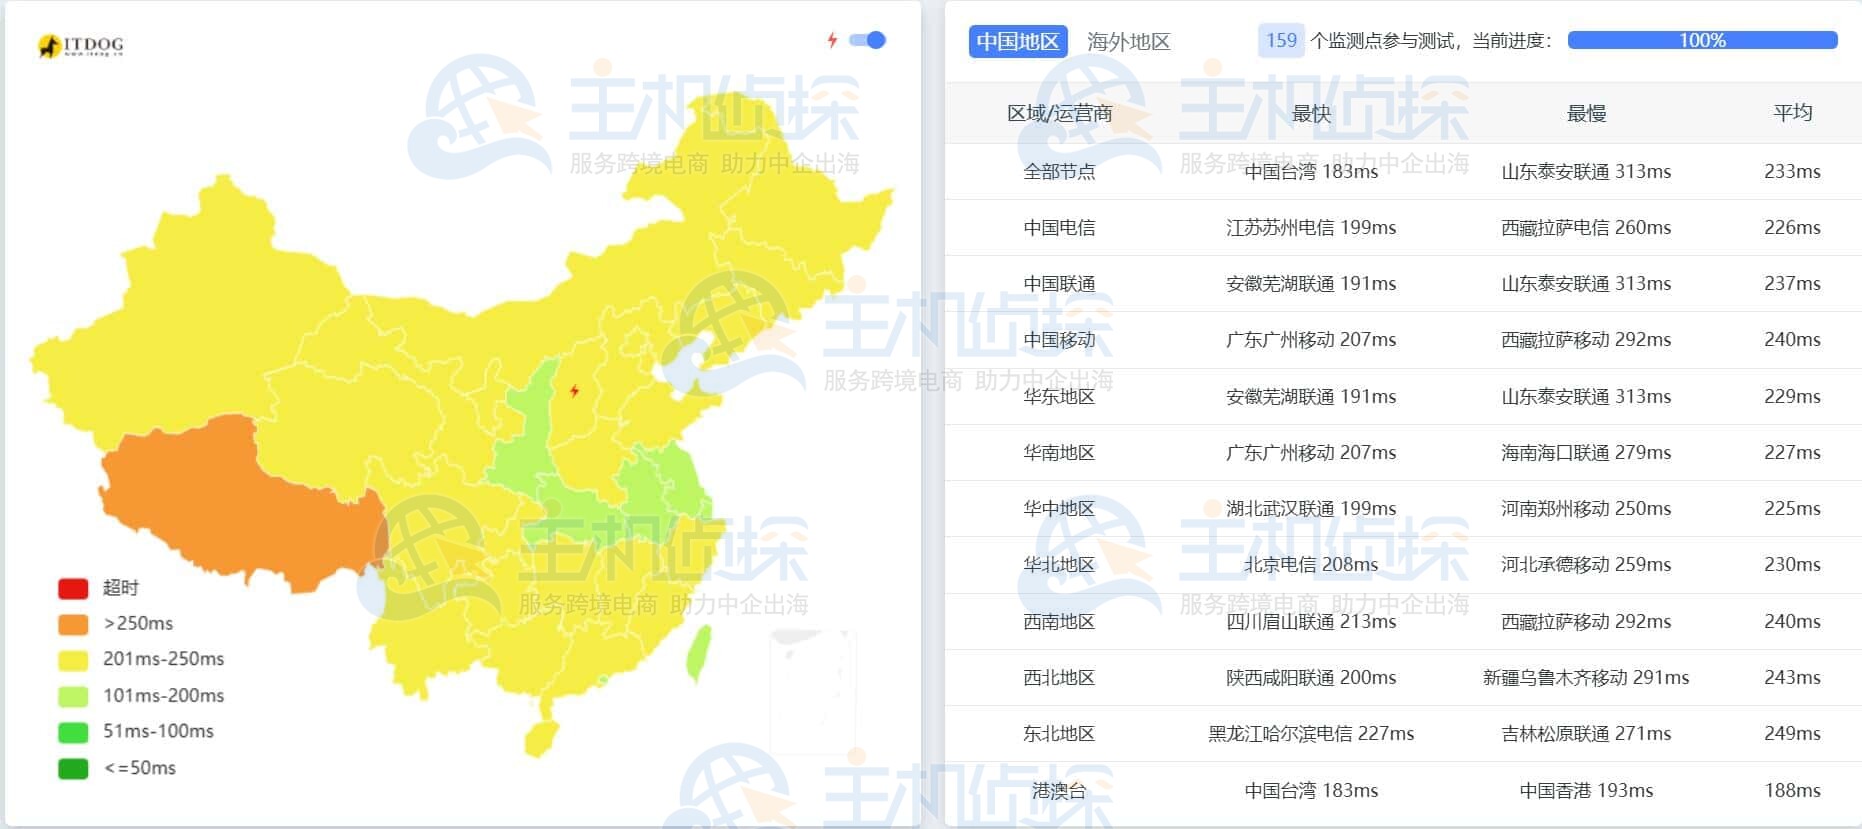Screen dimensions: 1862x829
Task: Click the dark green <=50ms legend swatch
Action: point(74,768)
